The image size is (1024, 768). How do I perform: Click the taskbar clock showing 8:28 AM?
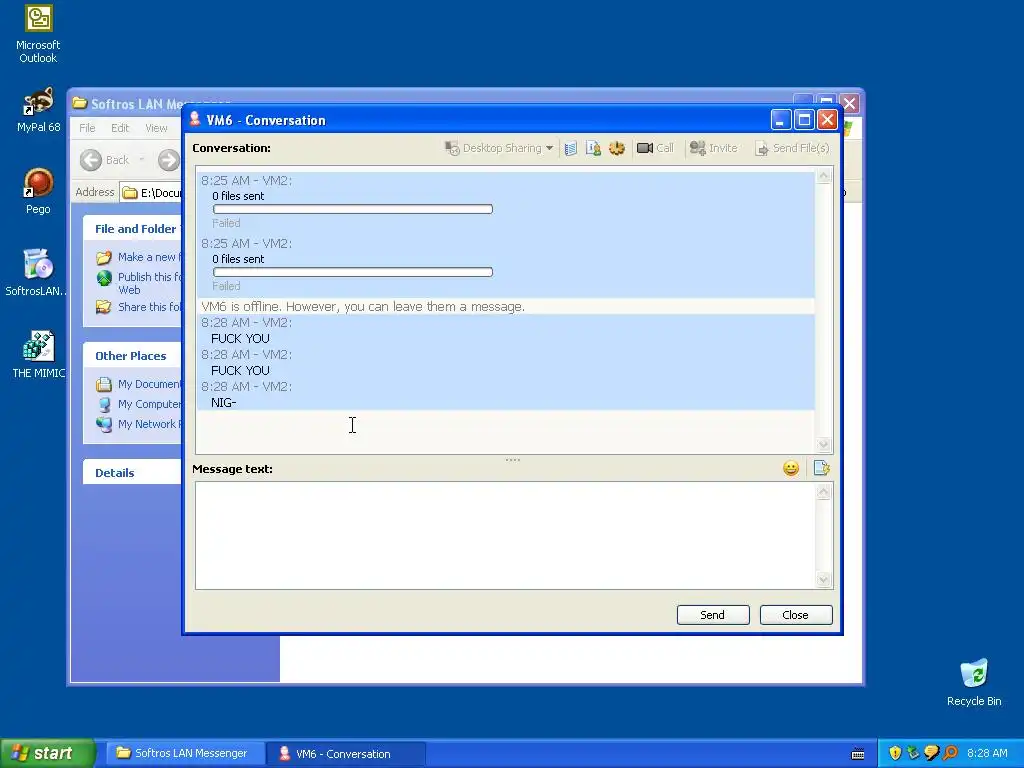(987, 754)
